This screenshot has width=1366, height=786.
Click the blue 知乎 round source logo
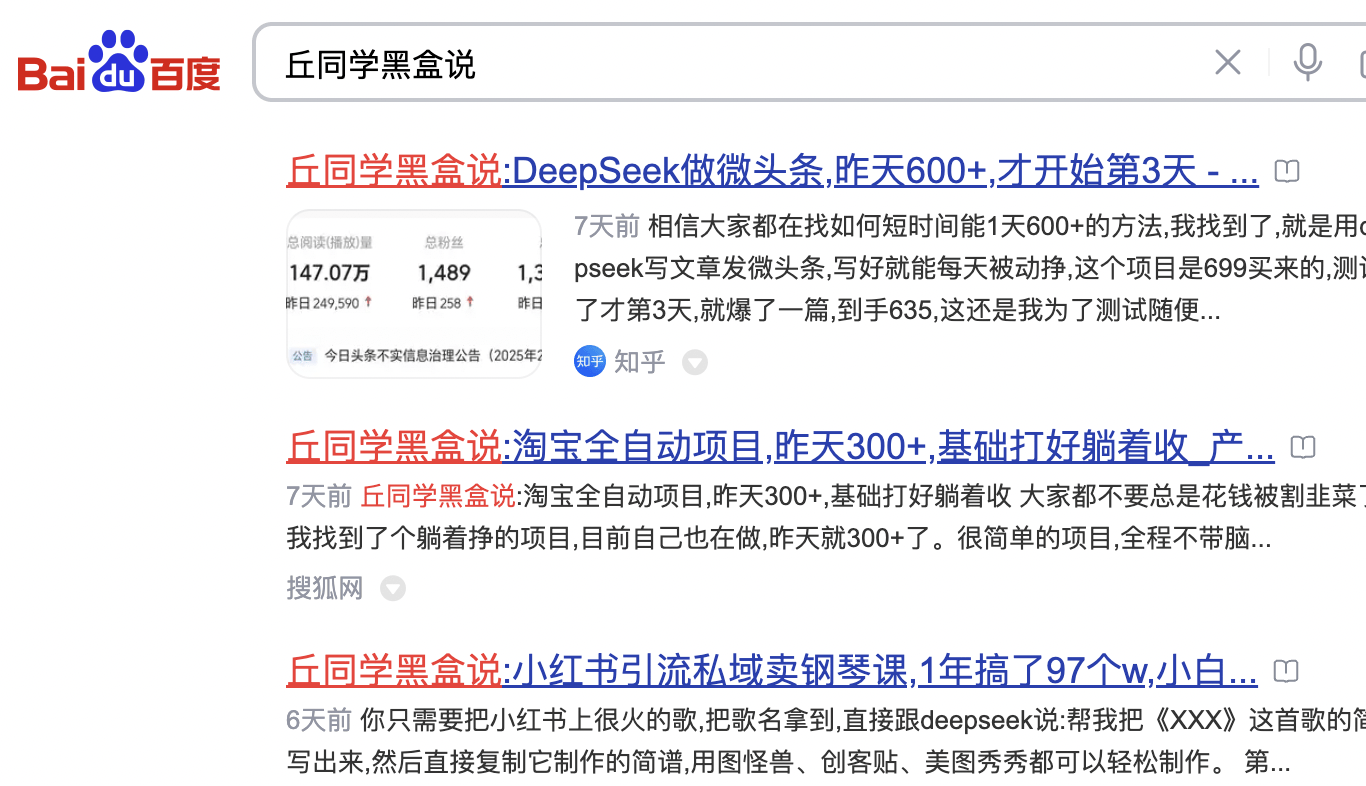590,361
